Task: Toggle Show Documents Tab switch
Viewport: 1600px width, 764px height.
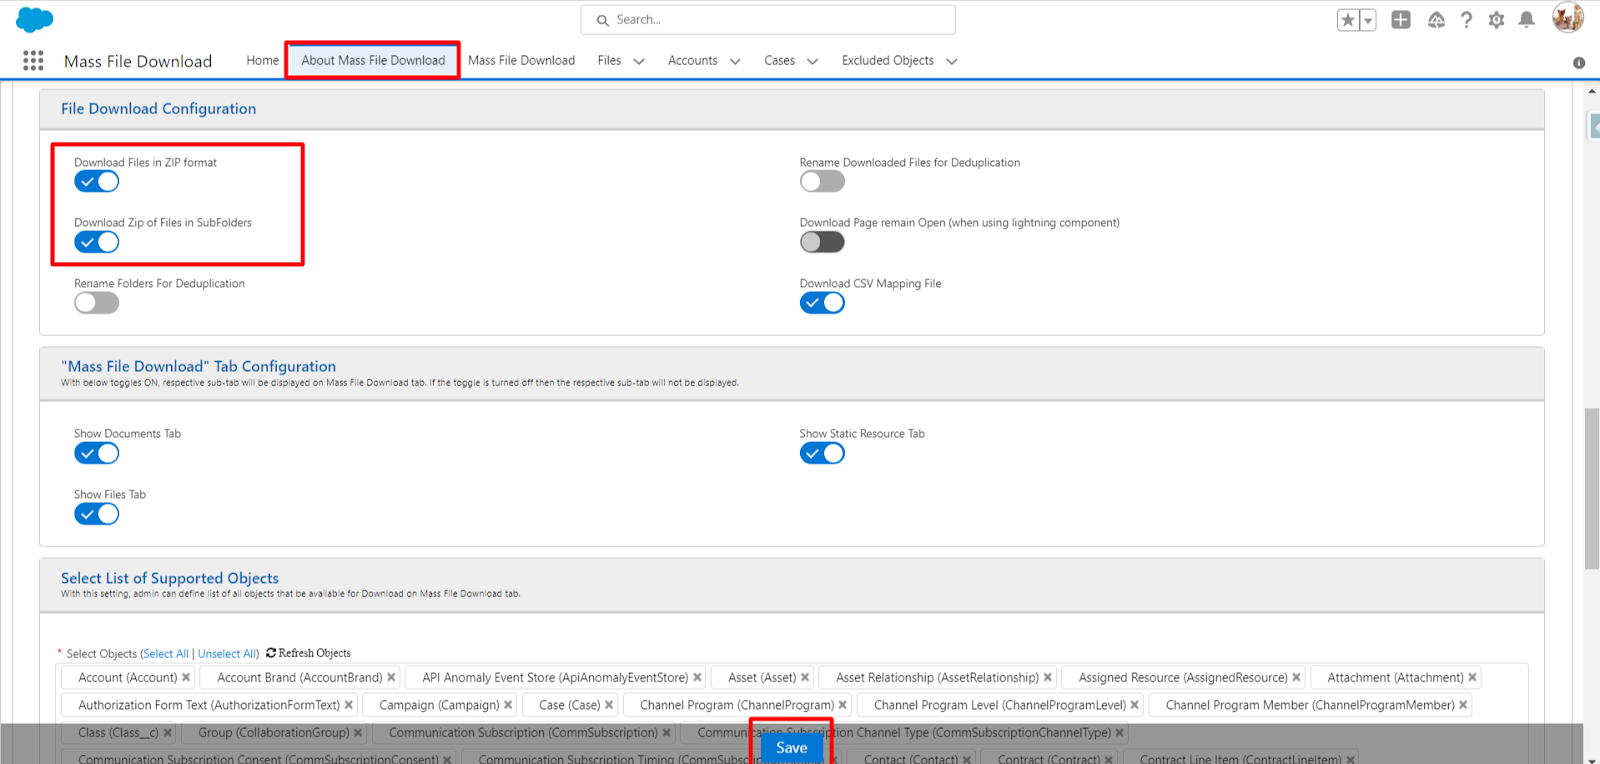Action: pos(97,453)
